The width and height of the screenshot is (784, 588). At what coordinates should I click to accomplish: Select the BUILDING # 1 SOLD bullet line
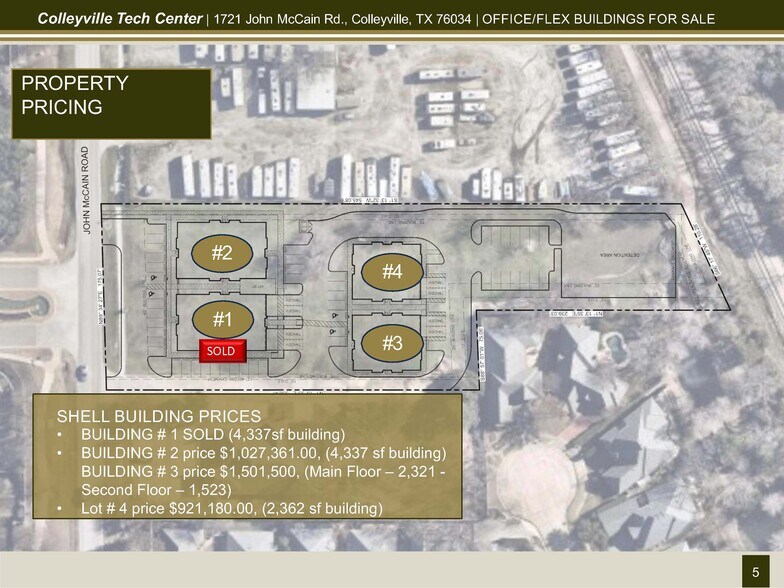click(x=212, y=435)
